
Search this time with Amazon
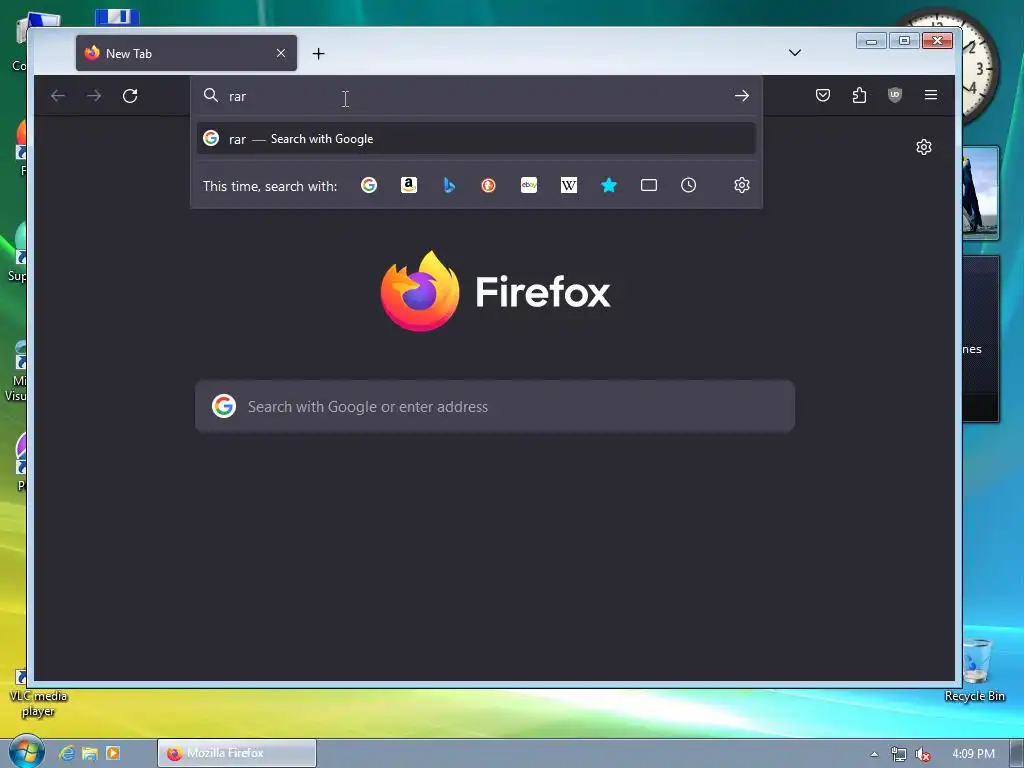pyautogui.click(x=409, y=185)
